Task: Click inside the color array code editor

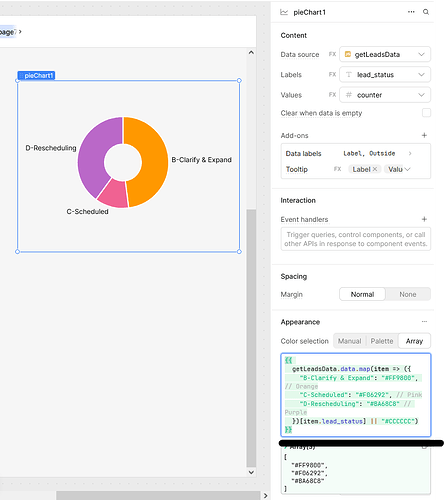Action: (x=356, y=395)
